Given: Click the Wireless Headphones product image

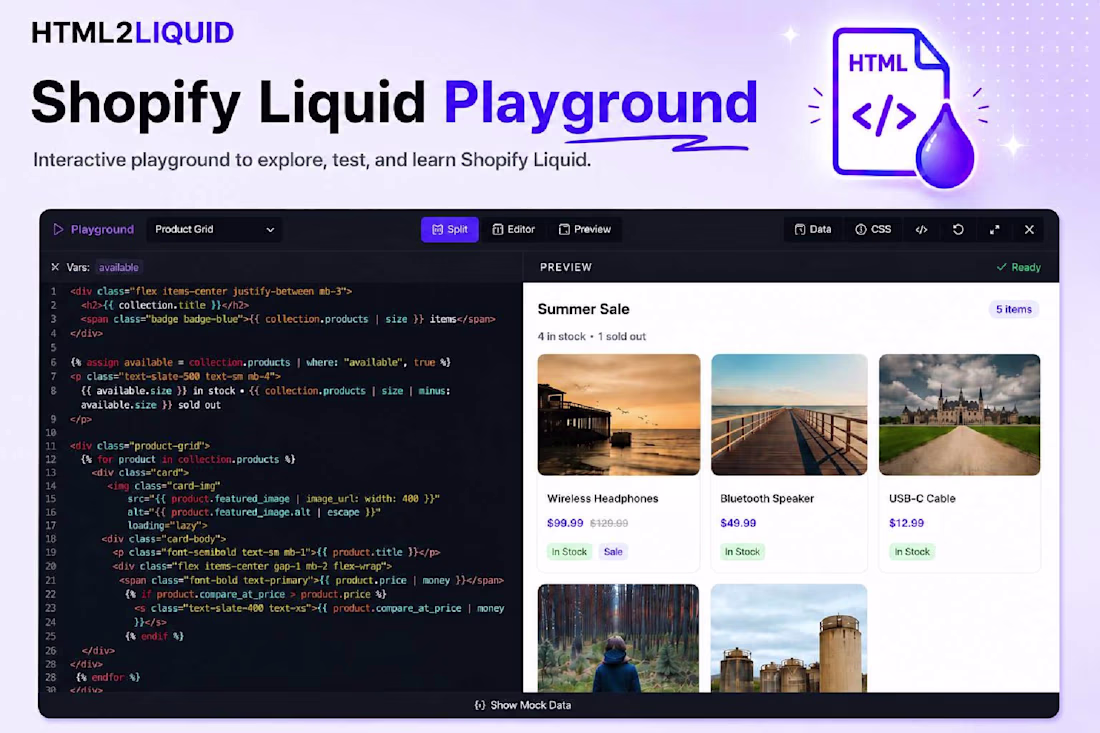Looking at the screenshot, I should point(619,415).
